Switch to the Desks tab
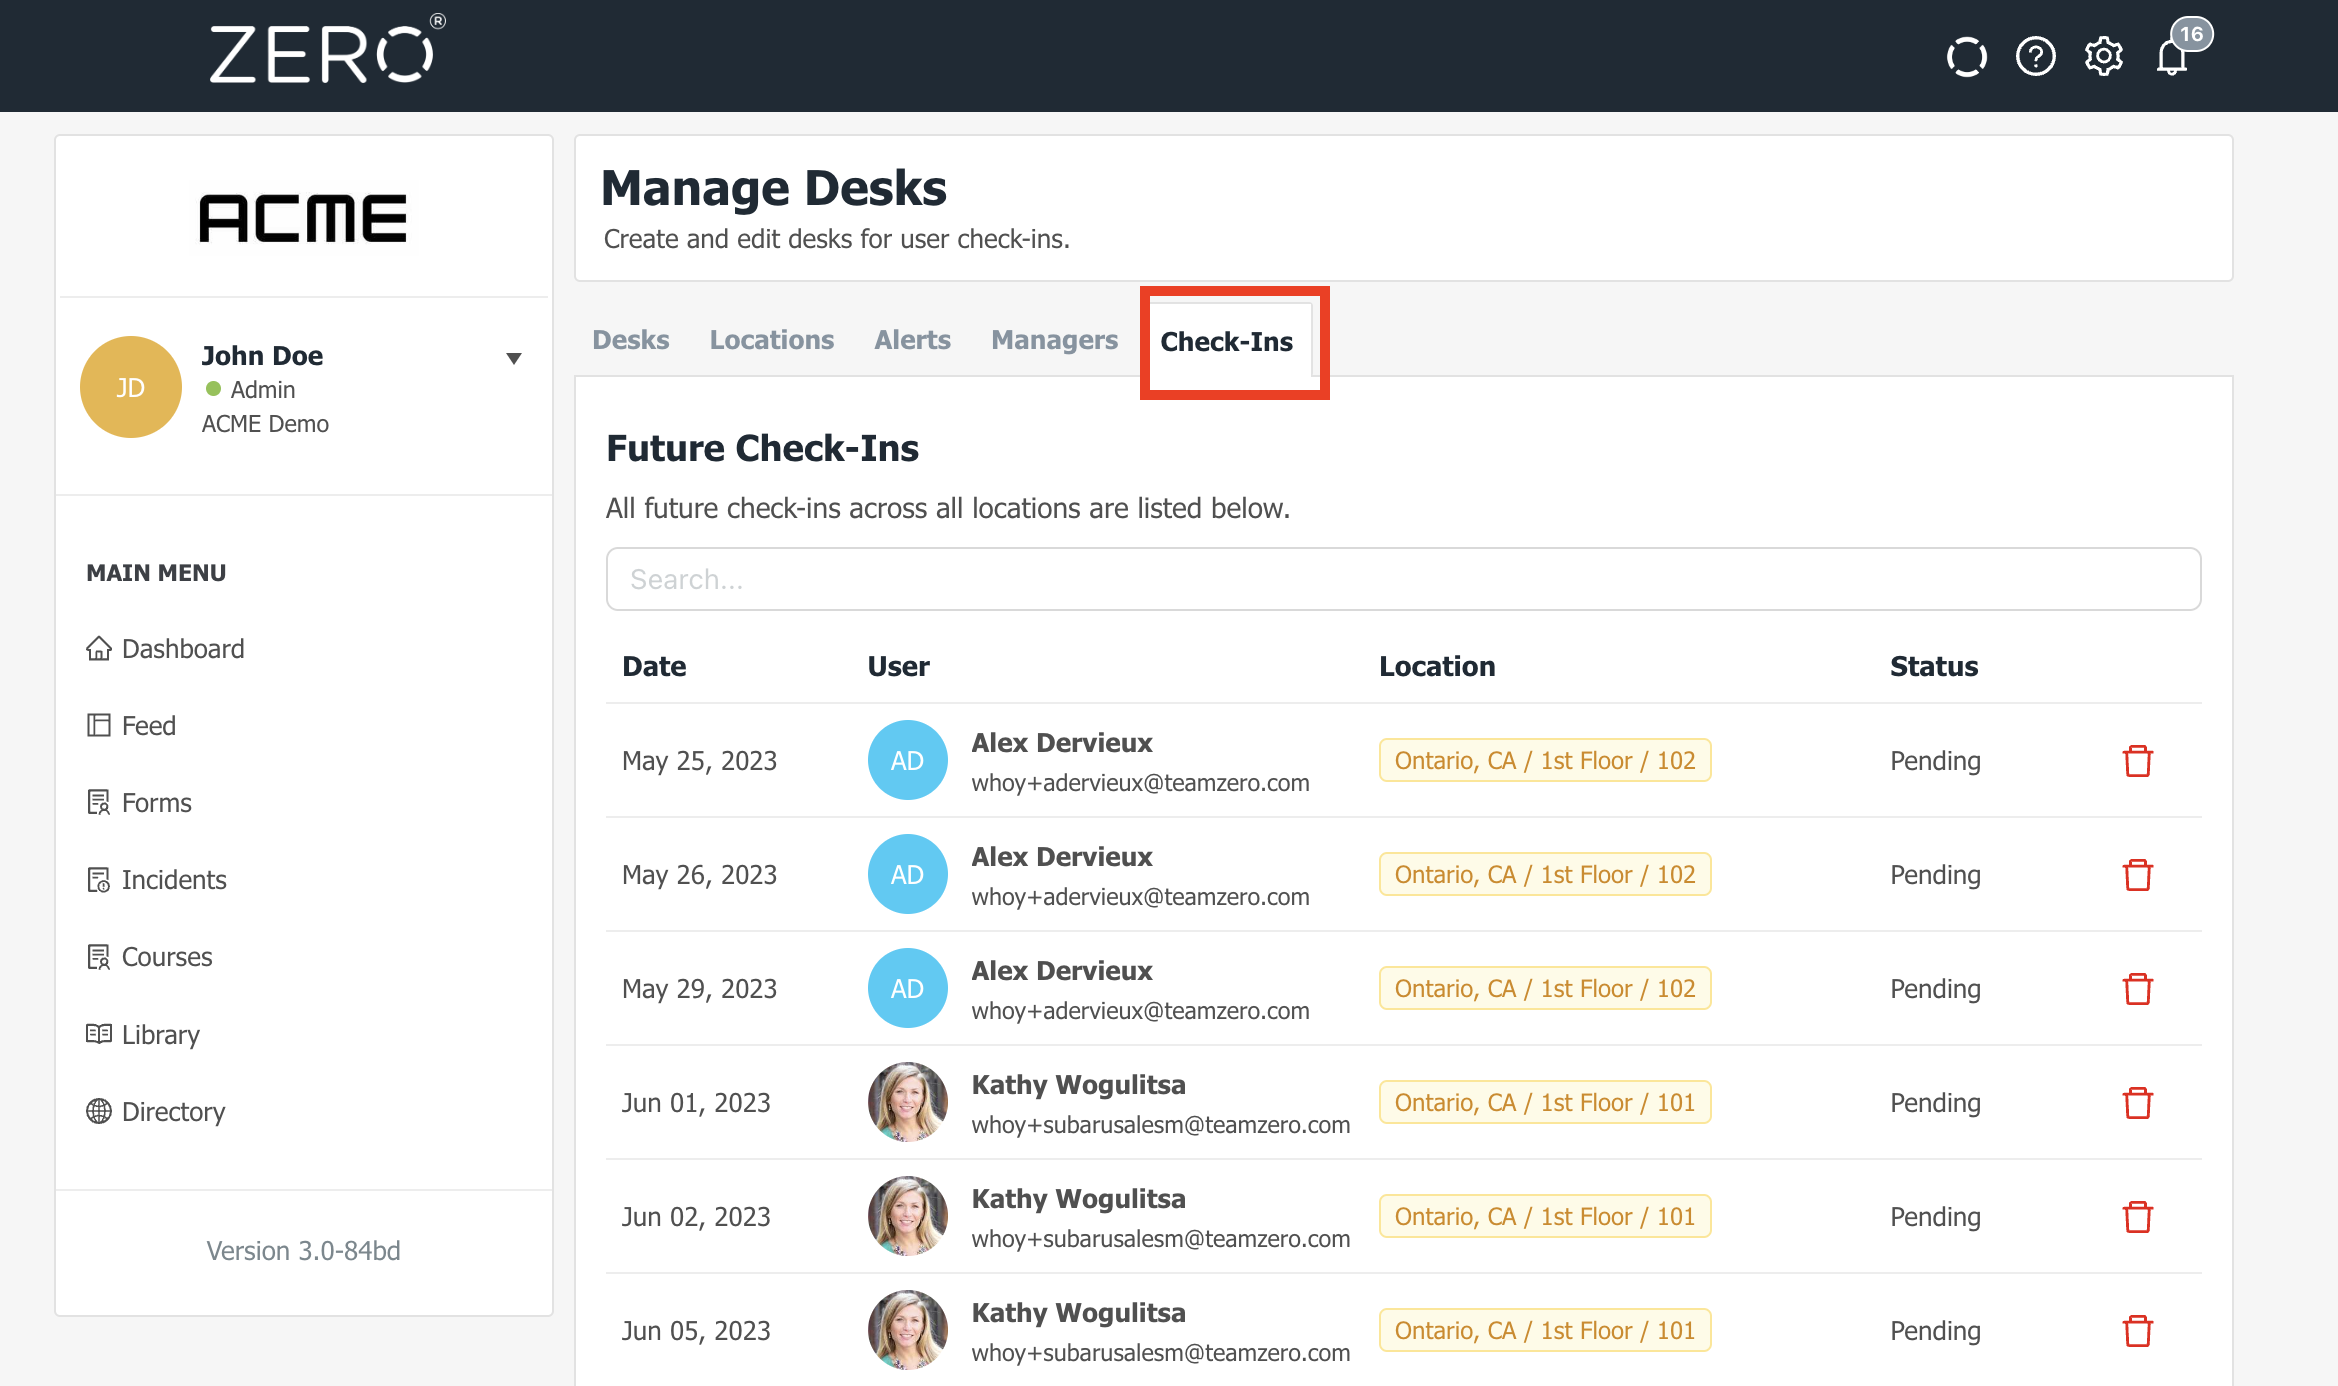The width and height of the screenshot is (2338, 1386). (x=630, y=340)
